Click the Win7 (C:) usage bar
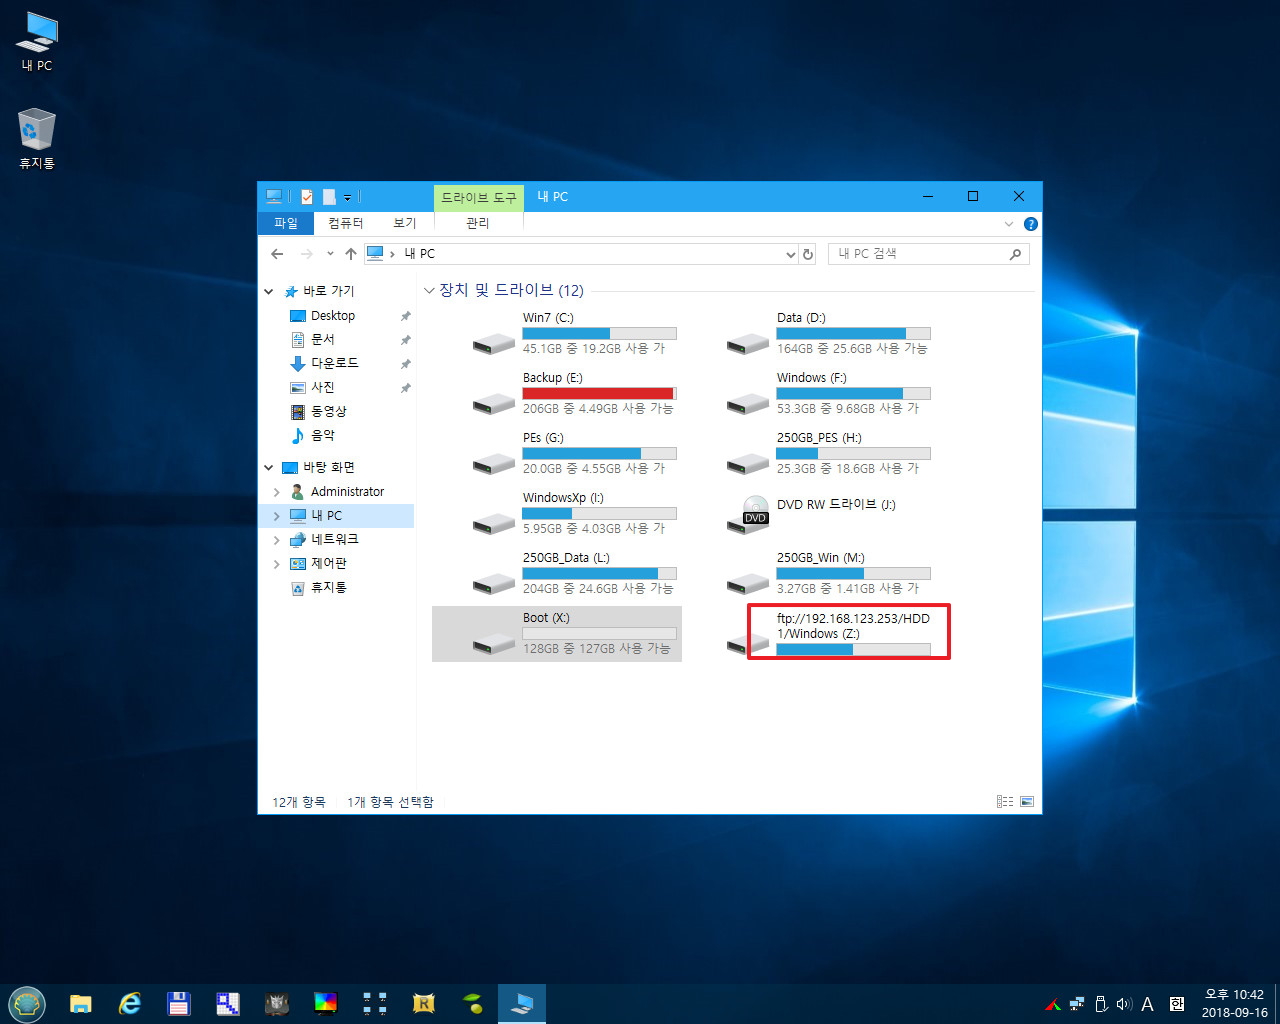1280x1024 pixels. (599, 333)
